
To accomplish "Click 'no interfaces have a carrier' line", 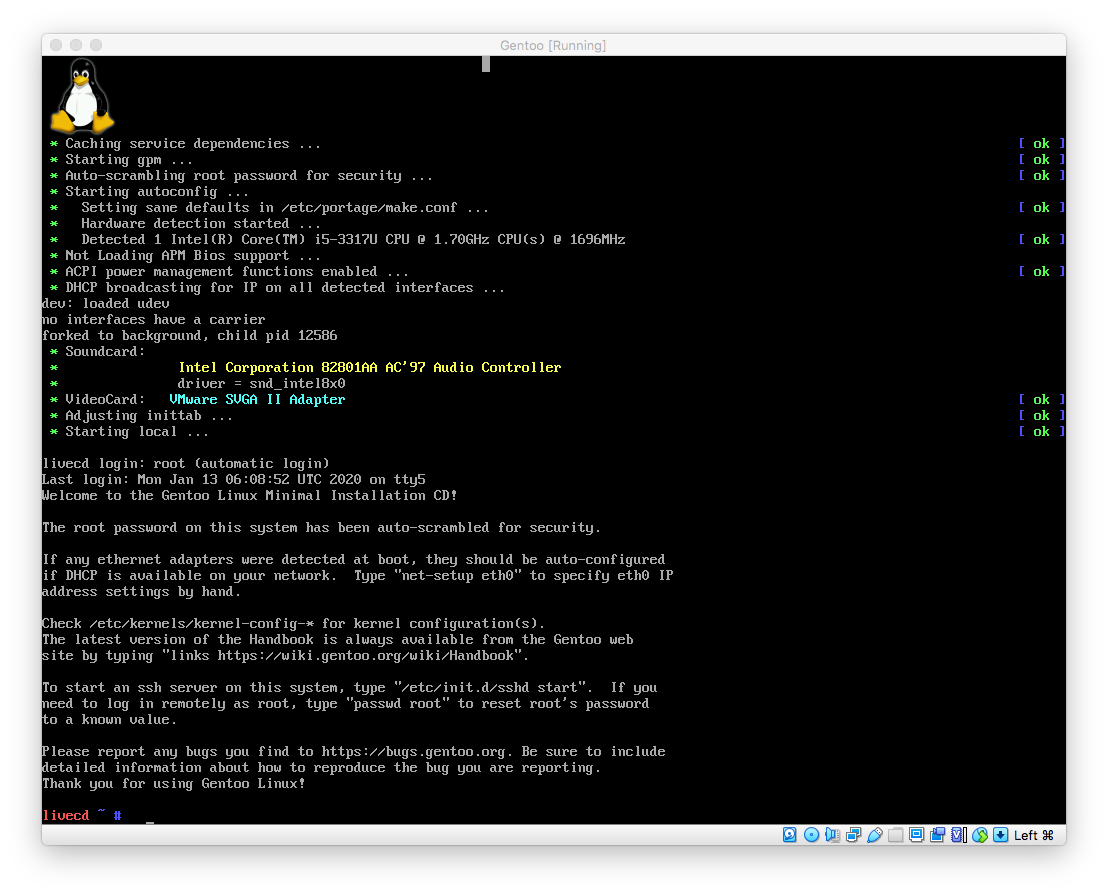I will click(x=154, y=319).
